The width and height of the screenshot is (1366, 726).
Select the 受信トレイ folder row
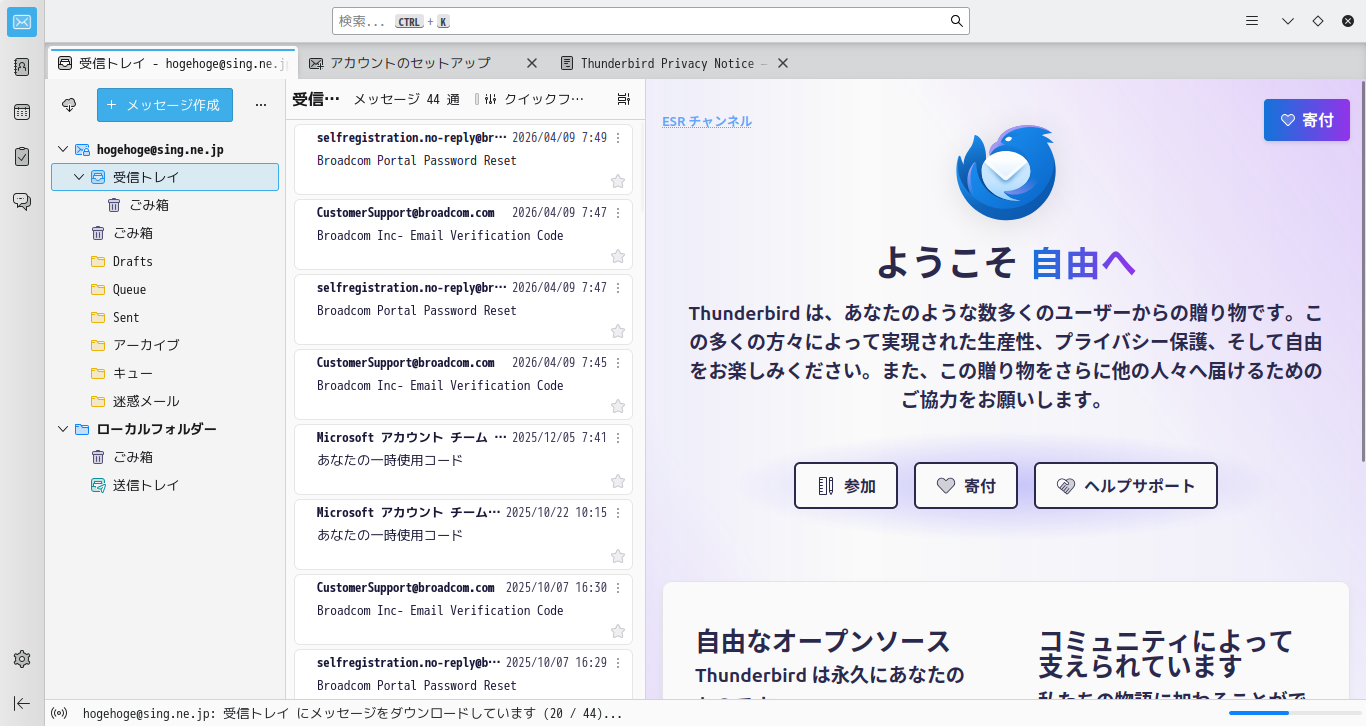tap(165, 177)
